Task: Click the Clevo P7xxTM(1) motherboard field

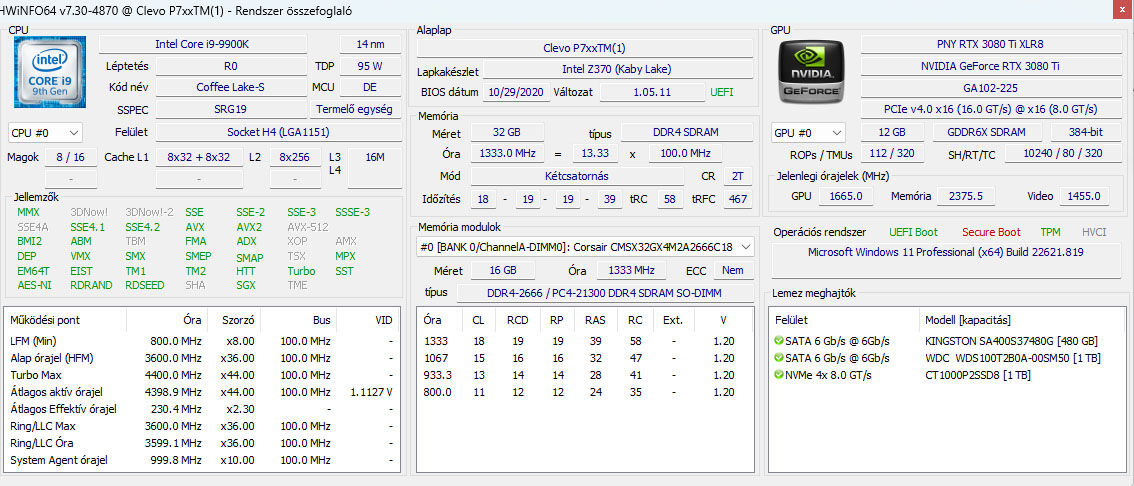Action: pos(584,48)
